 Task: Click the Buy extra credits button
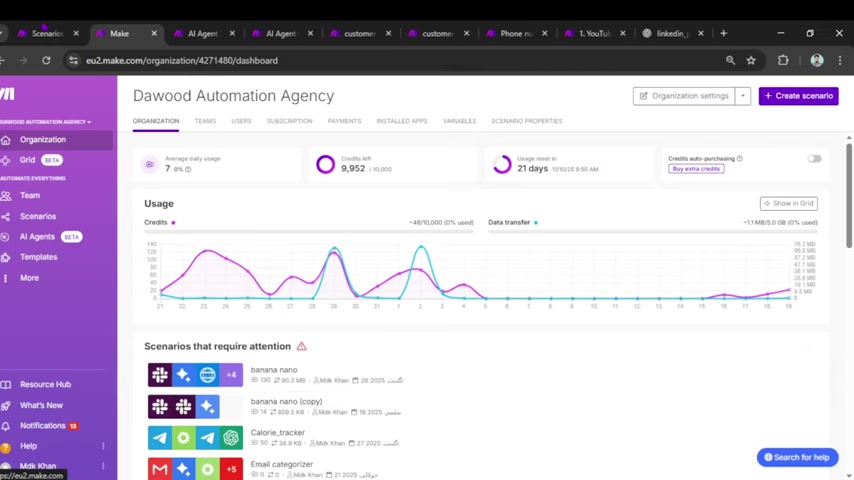tap(696, 169)
